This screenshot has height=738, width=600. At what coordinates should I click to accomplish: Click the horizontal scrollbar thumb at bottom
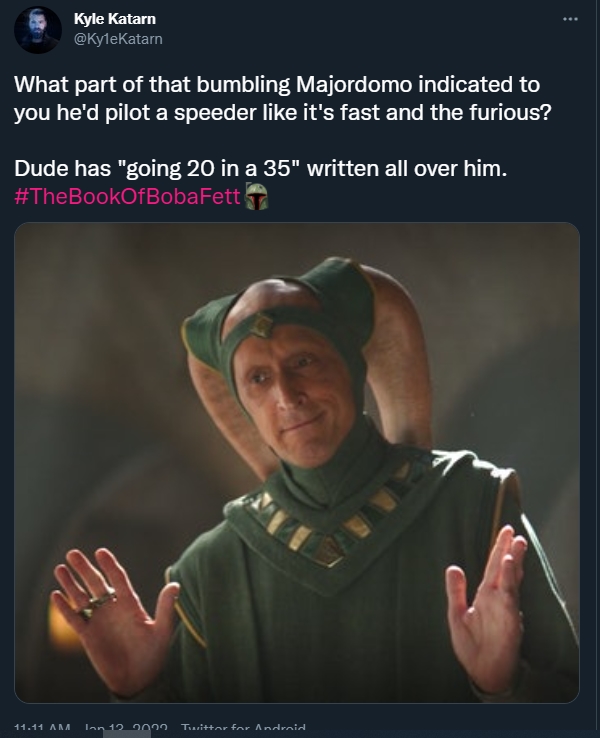127,734
